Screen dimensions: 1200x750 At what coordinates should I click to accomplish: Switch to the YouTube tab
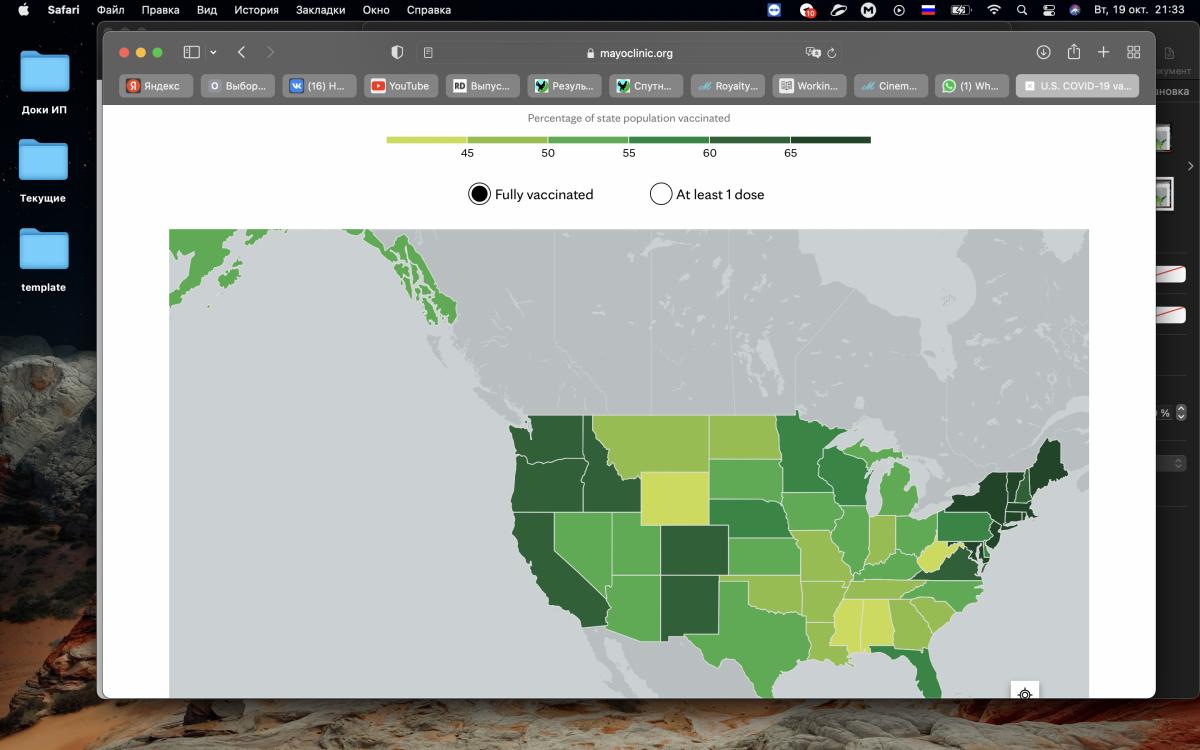coord(400,86)
